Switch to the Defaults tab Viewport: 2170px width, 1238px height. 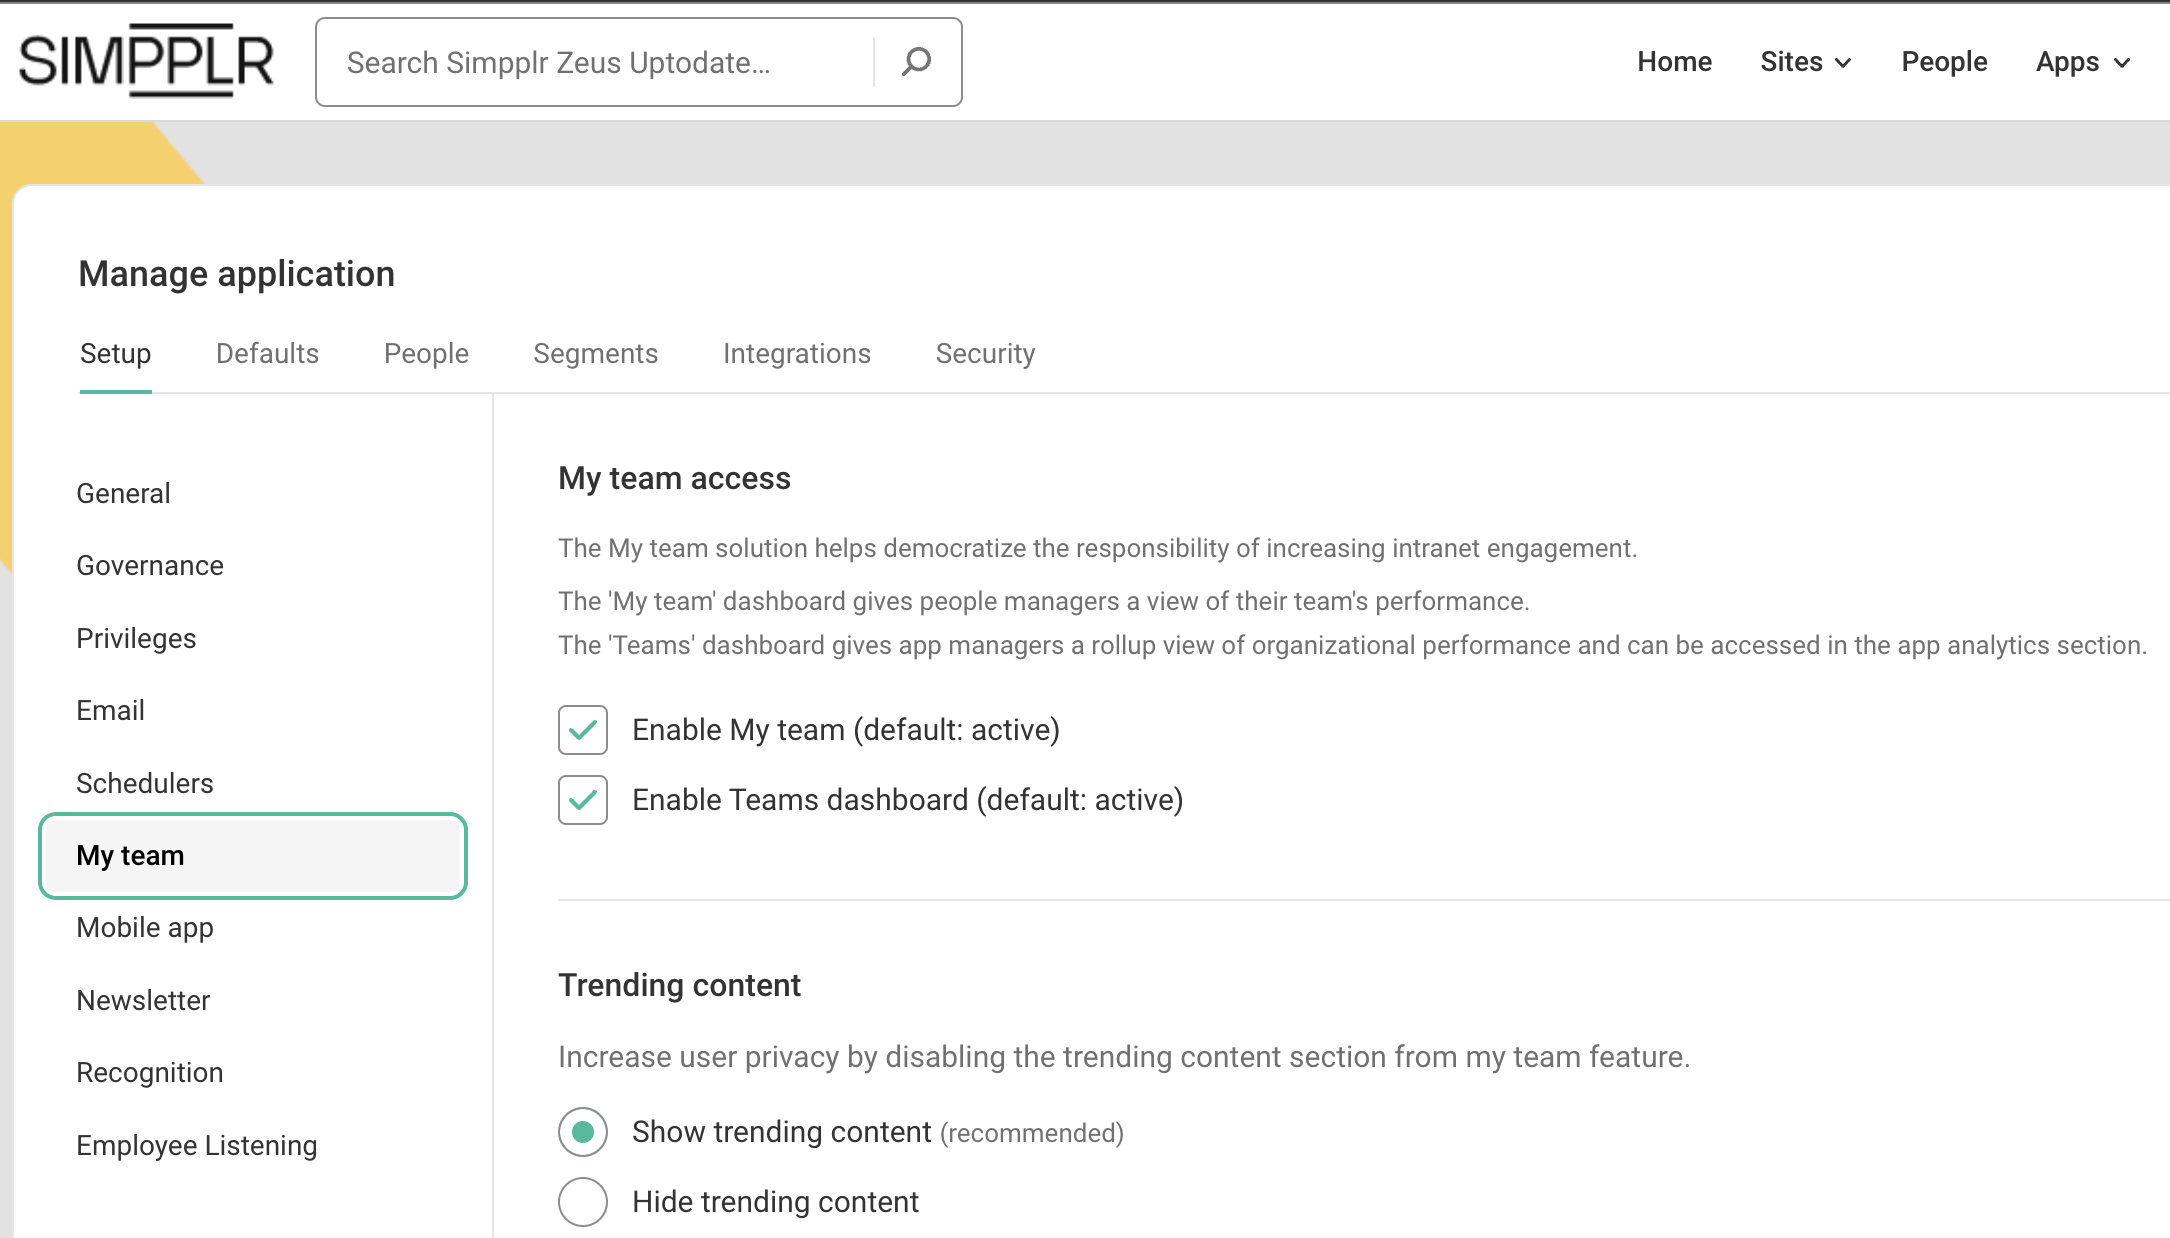pos(267,354)
